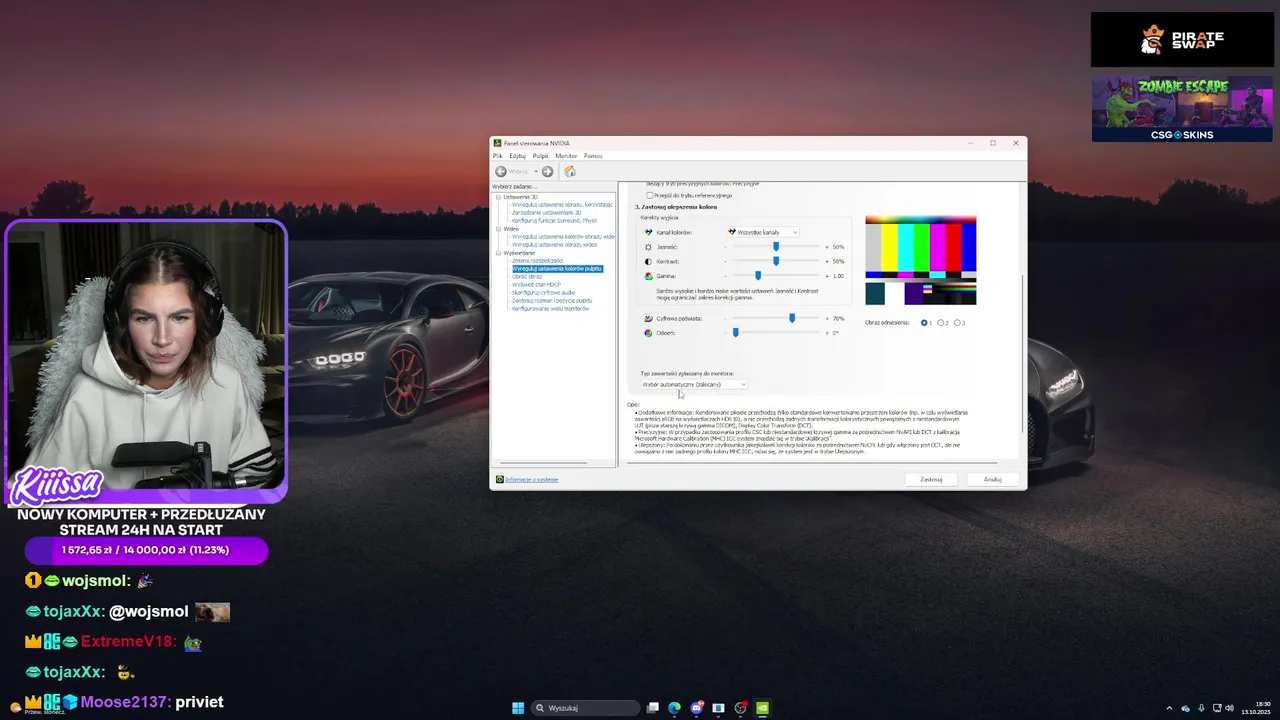The image size is (1280, 720).
Task: Click the Odcień slider handle
Action: [x=735, y=332]
